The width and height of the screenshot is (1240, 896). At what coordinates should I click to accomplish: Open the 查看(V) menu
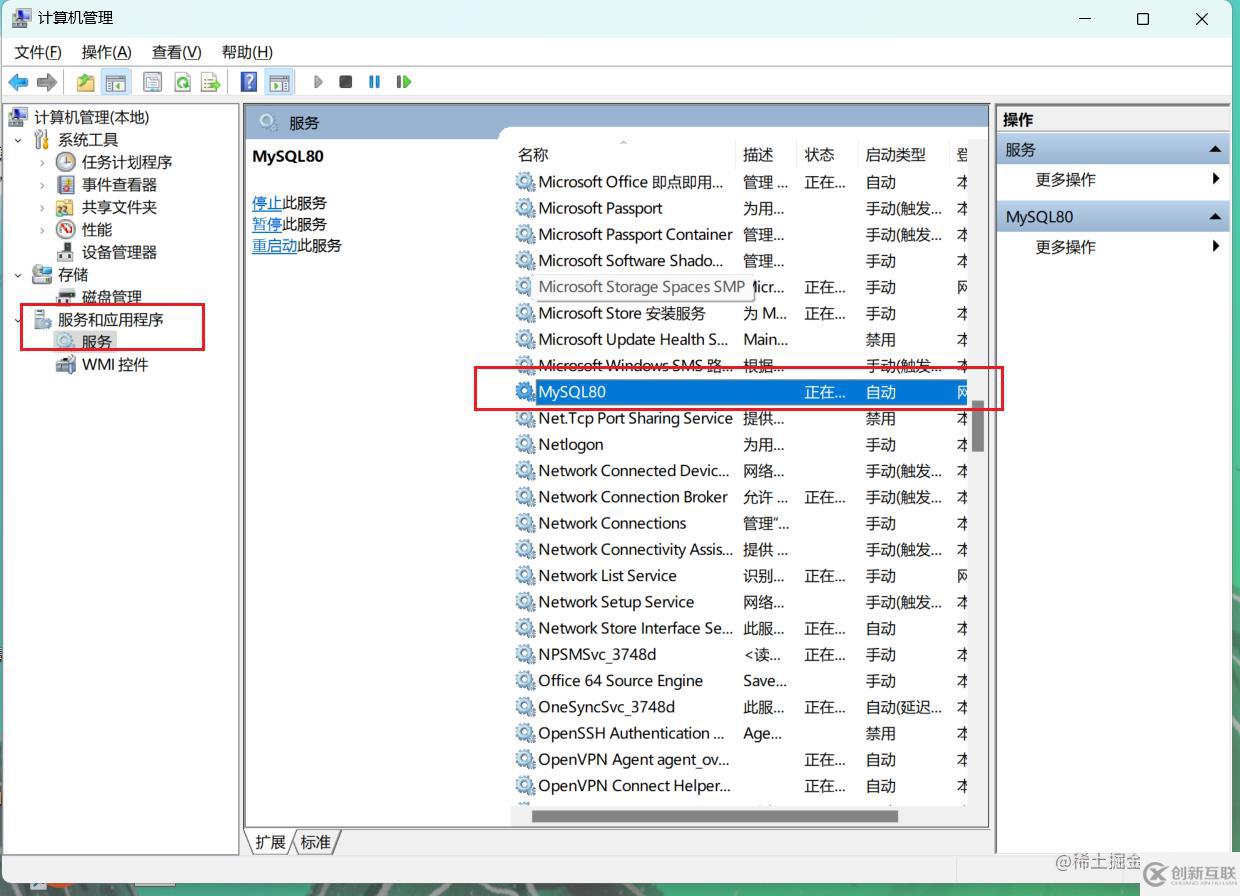(176, 52)
